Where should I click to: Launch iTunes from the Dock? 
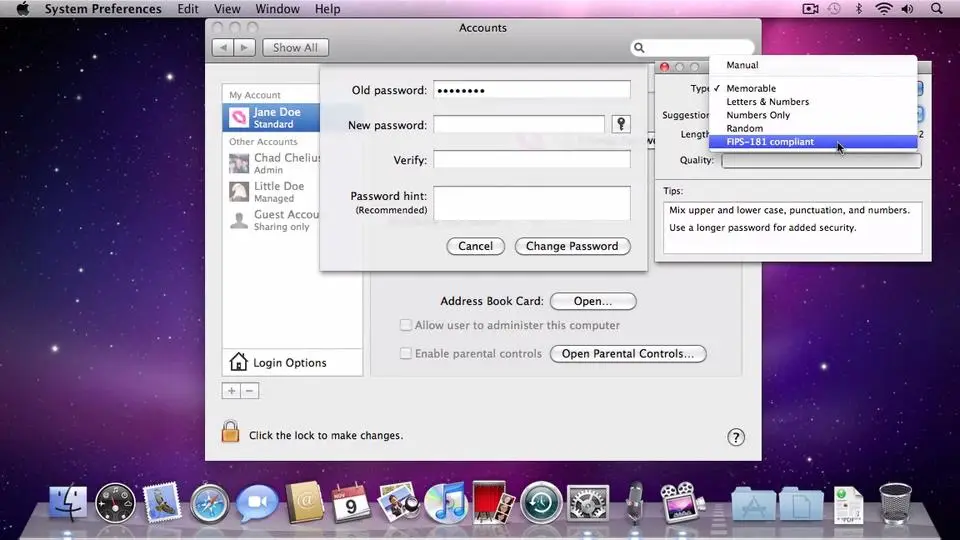click(446, 503)
